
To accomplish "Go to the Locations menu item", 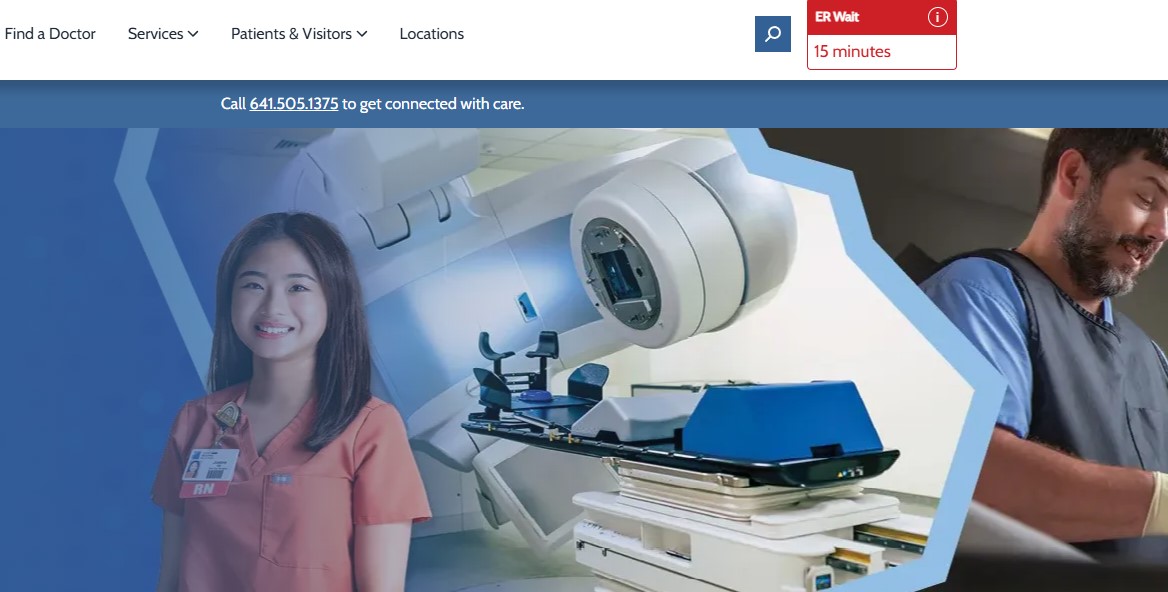I will point(431,34).
